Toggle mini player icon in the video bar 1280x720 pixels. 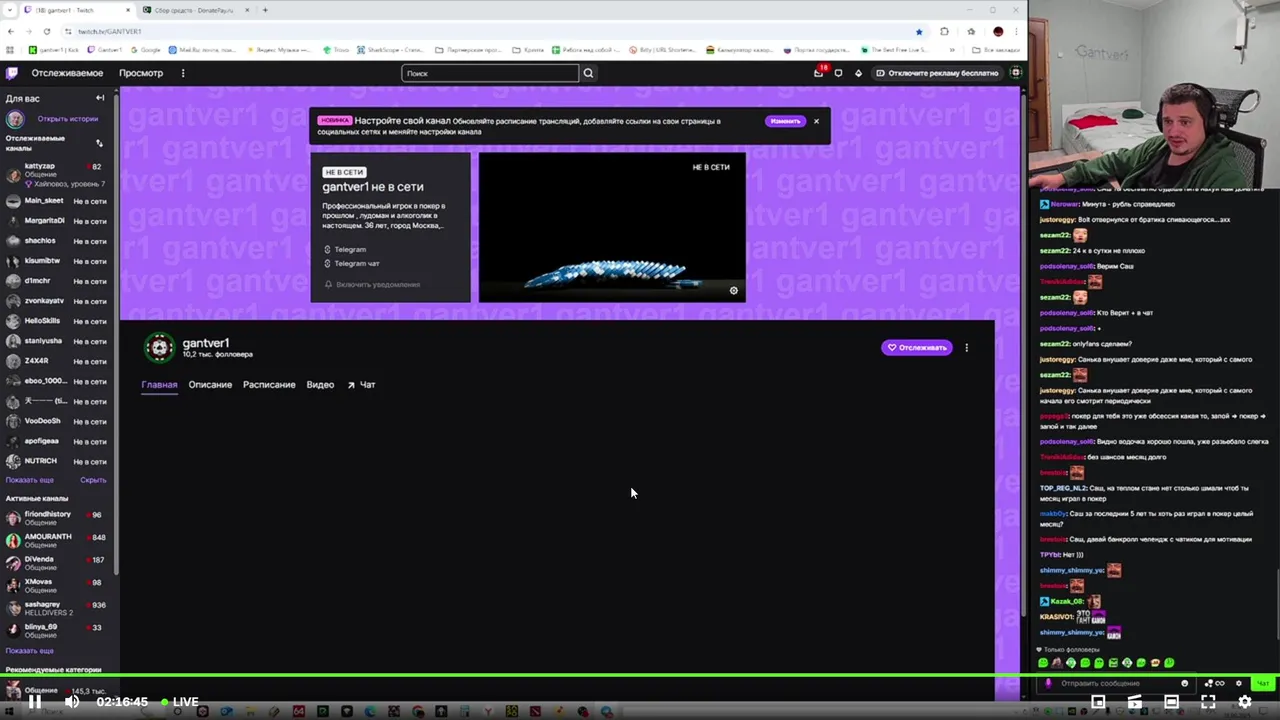coord(1098,702)
